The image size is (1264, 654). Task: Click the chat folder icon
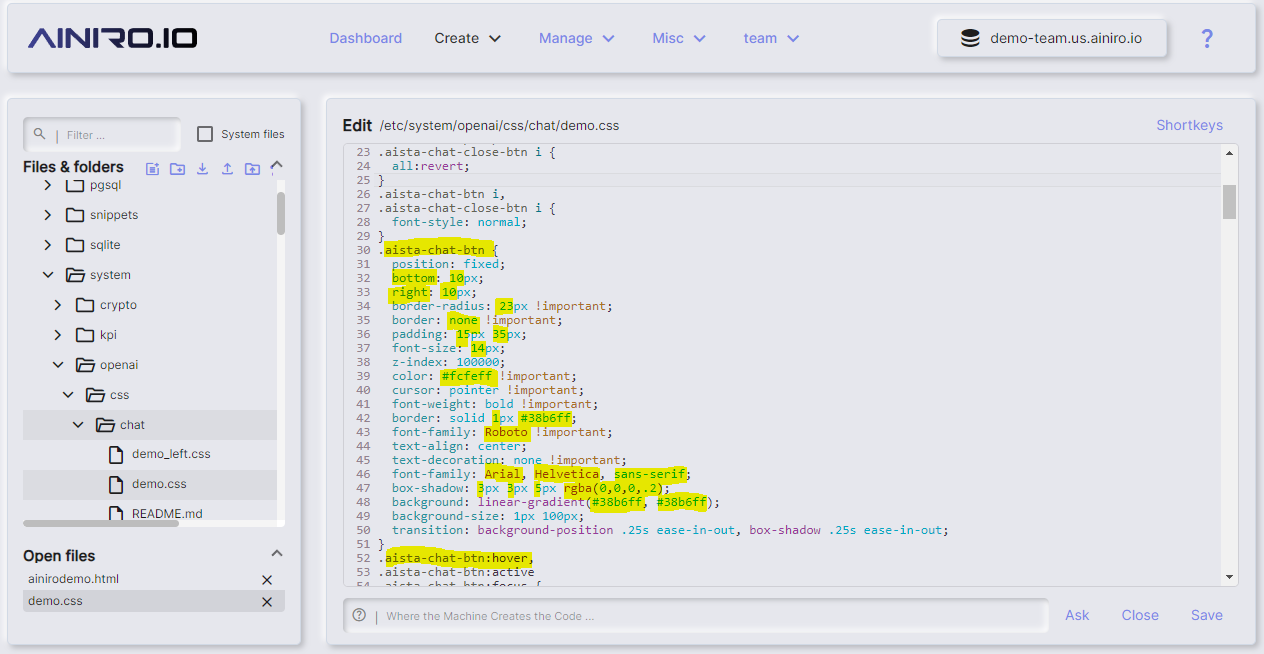click(105, 425)
